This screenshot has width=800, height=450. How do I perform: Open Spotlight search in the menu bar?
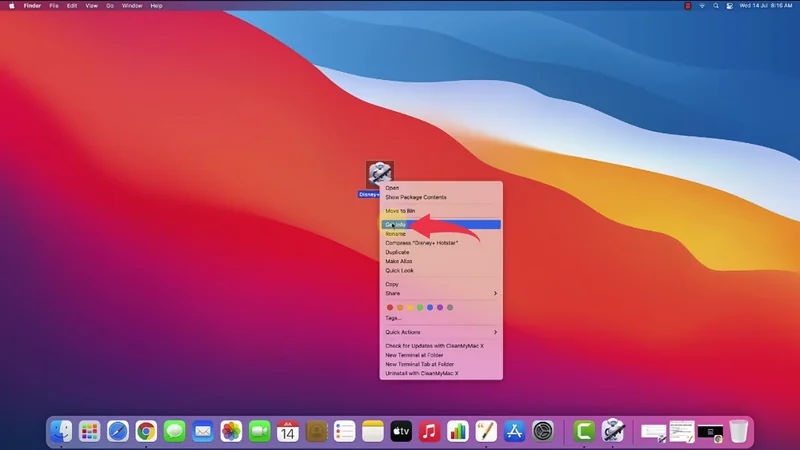(x=717, y=6)
